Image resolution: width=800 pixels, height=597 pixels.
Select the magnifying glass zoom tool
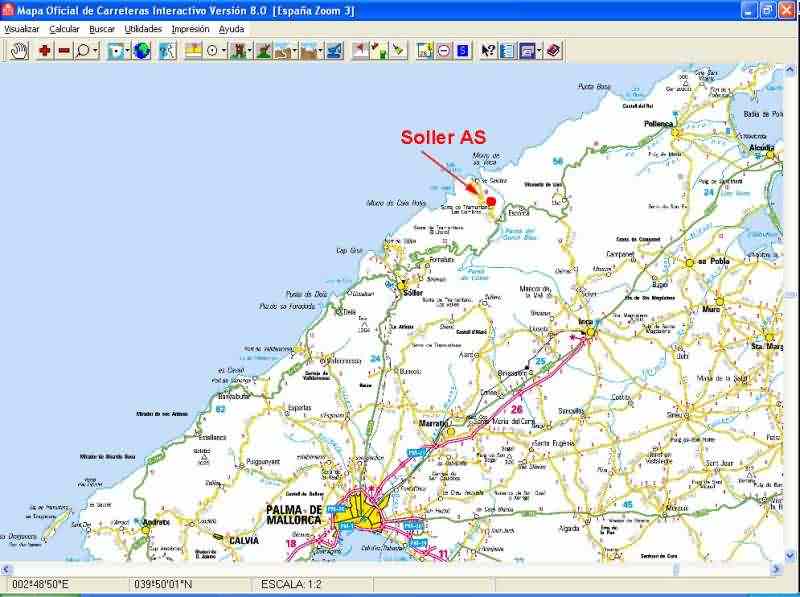click(83, 51)
